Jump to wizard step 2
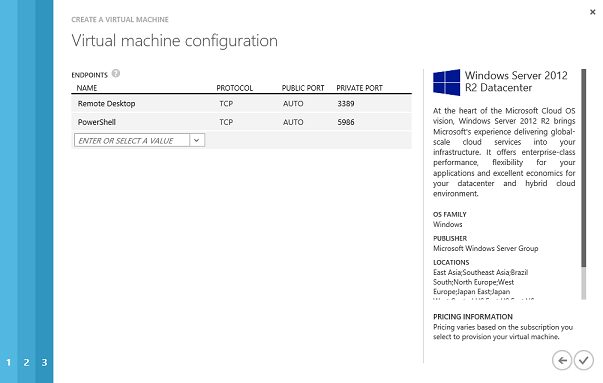This screenshot has width=603, height=383. coord(26,362)
